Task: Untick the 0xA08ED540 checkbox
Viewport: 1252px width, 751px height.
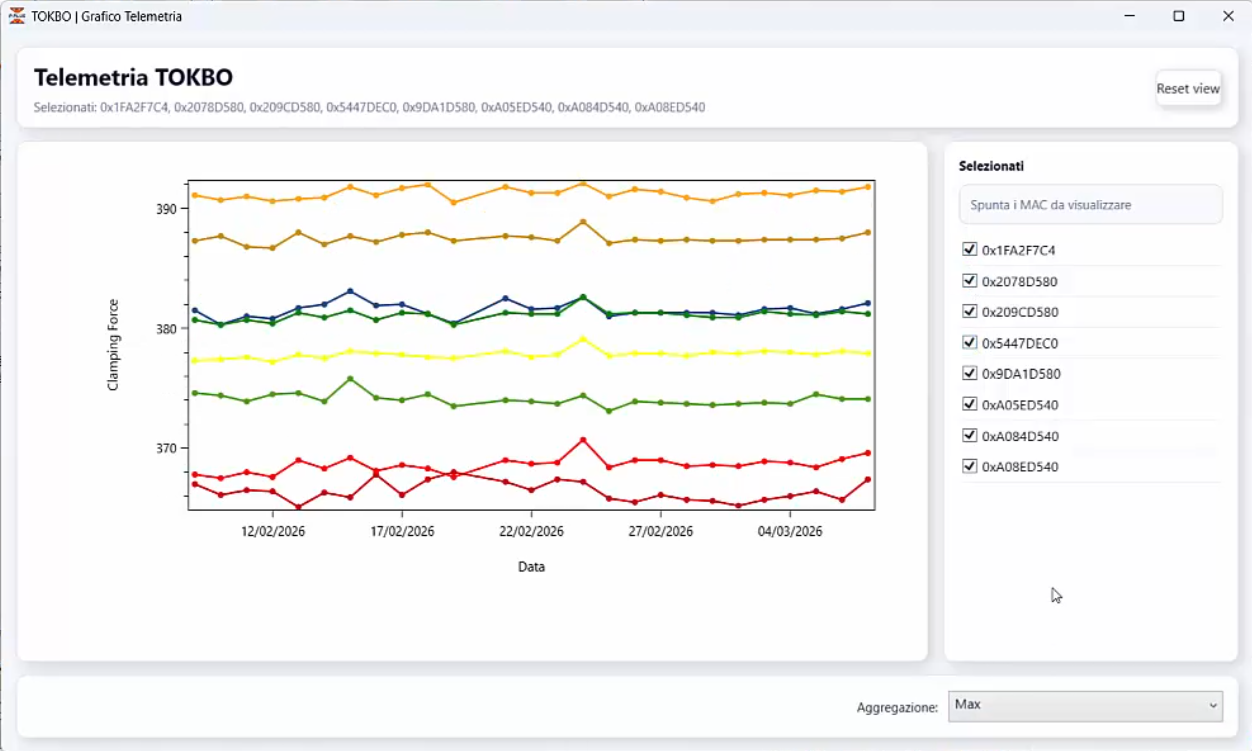Action: pos(969,467)
